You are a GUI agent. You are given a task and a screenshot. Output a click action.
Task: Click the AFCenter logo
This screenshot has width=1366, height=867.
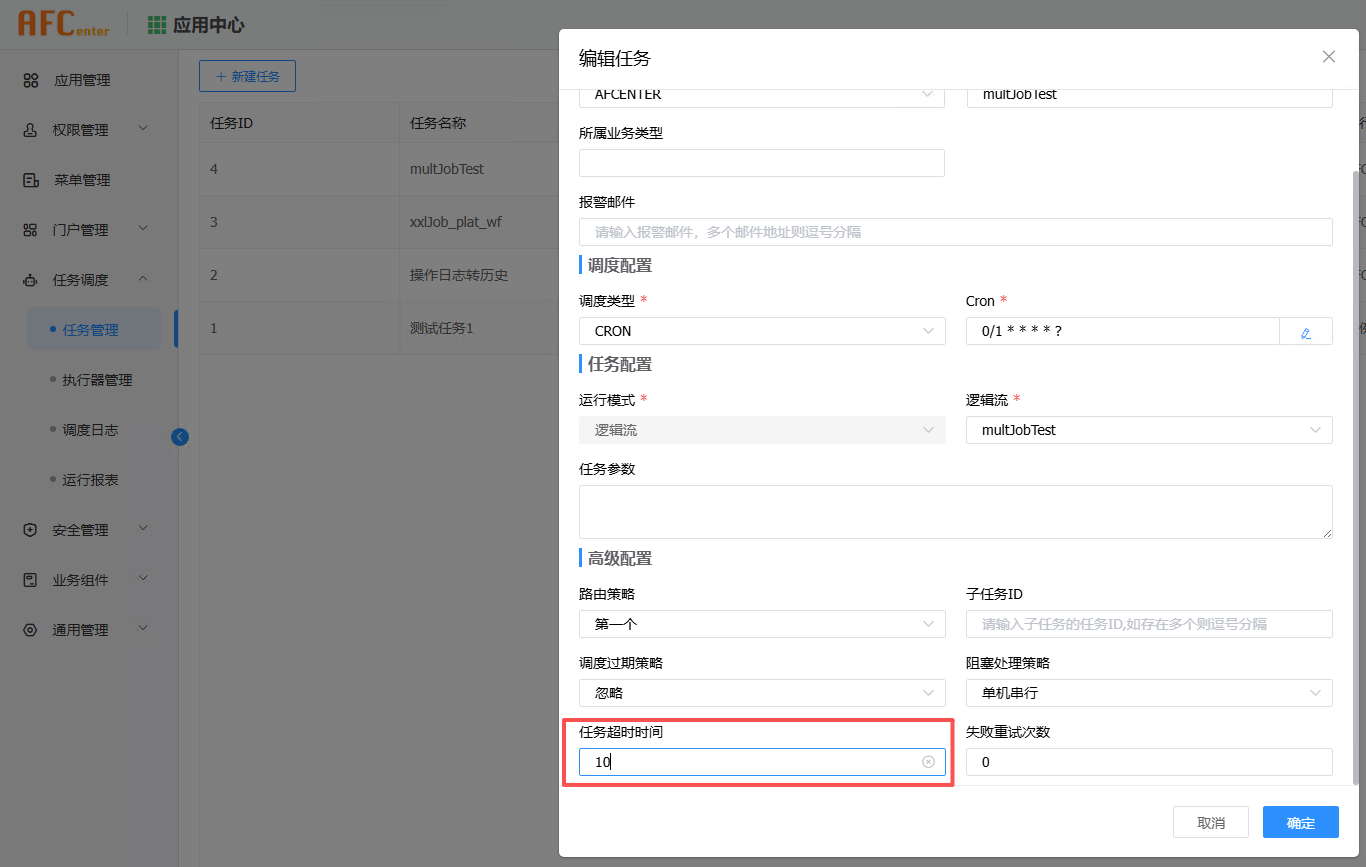[63, 25]
